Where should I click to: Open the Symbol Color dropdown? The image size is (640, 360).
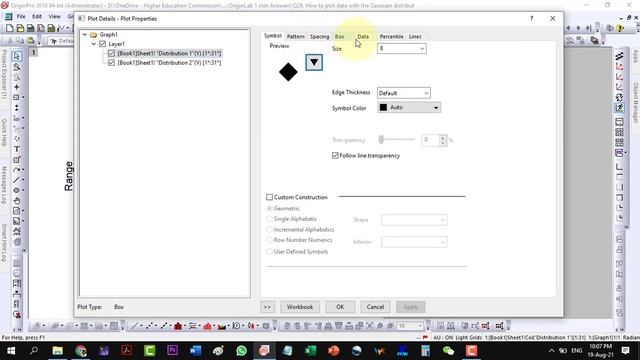[x=409, y=107]
